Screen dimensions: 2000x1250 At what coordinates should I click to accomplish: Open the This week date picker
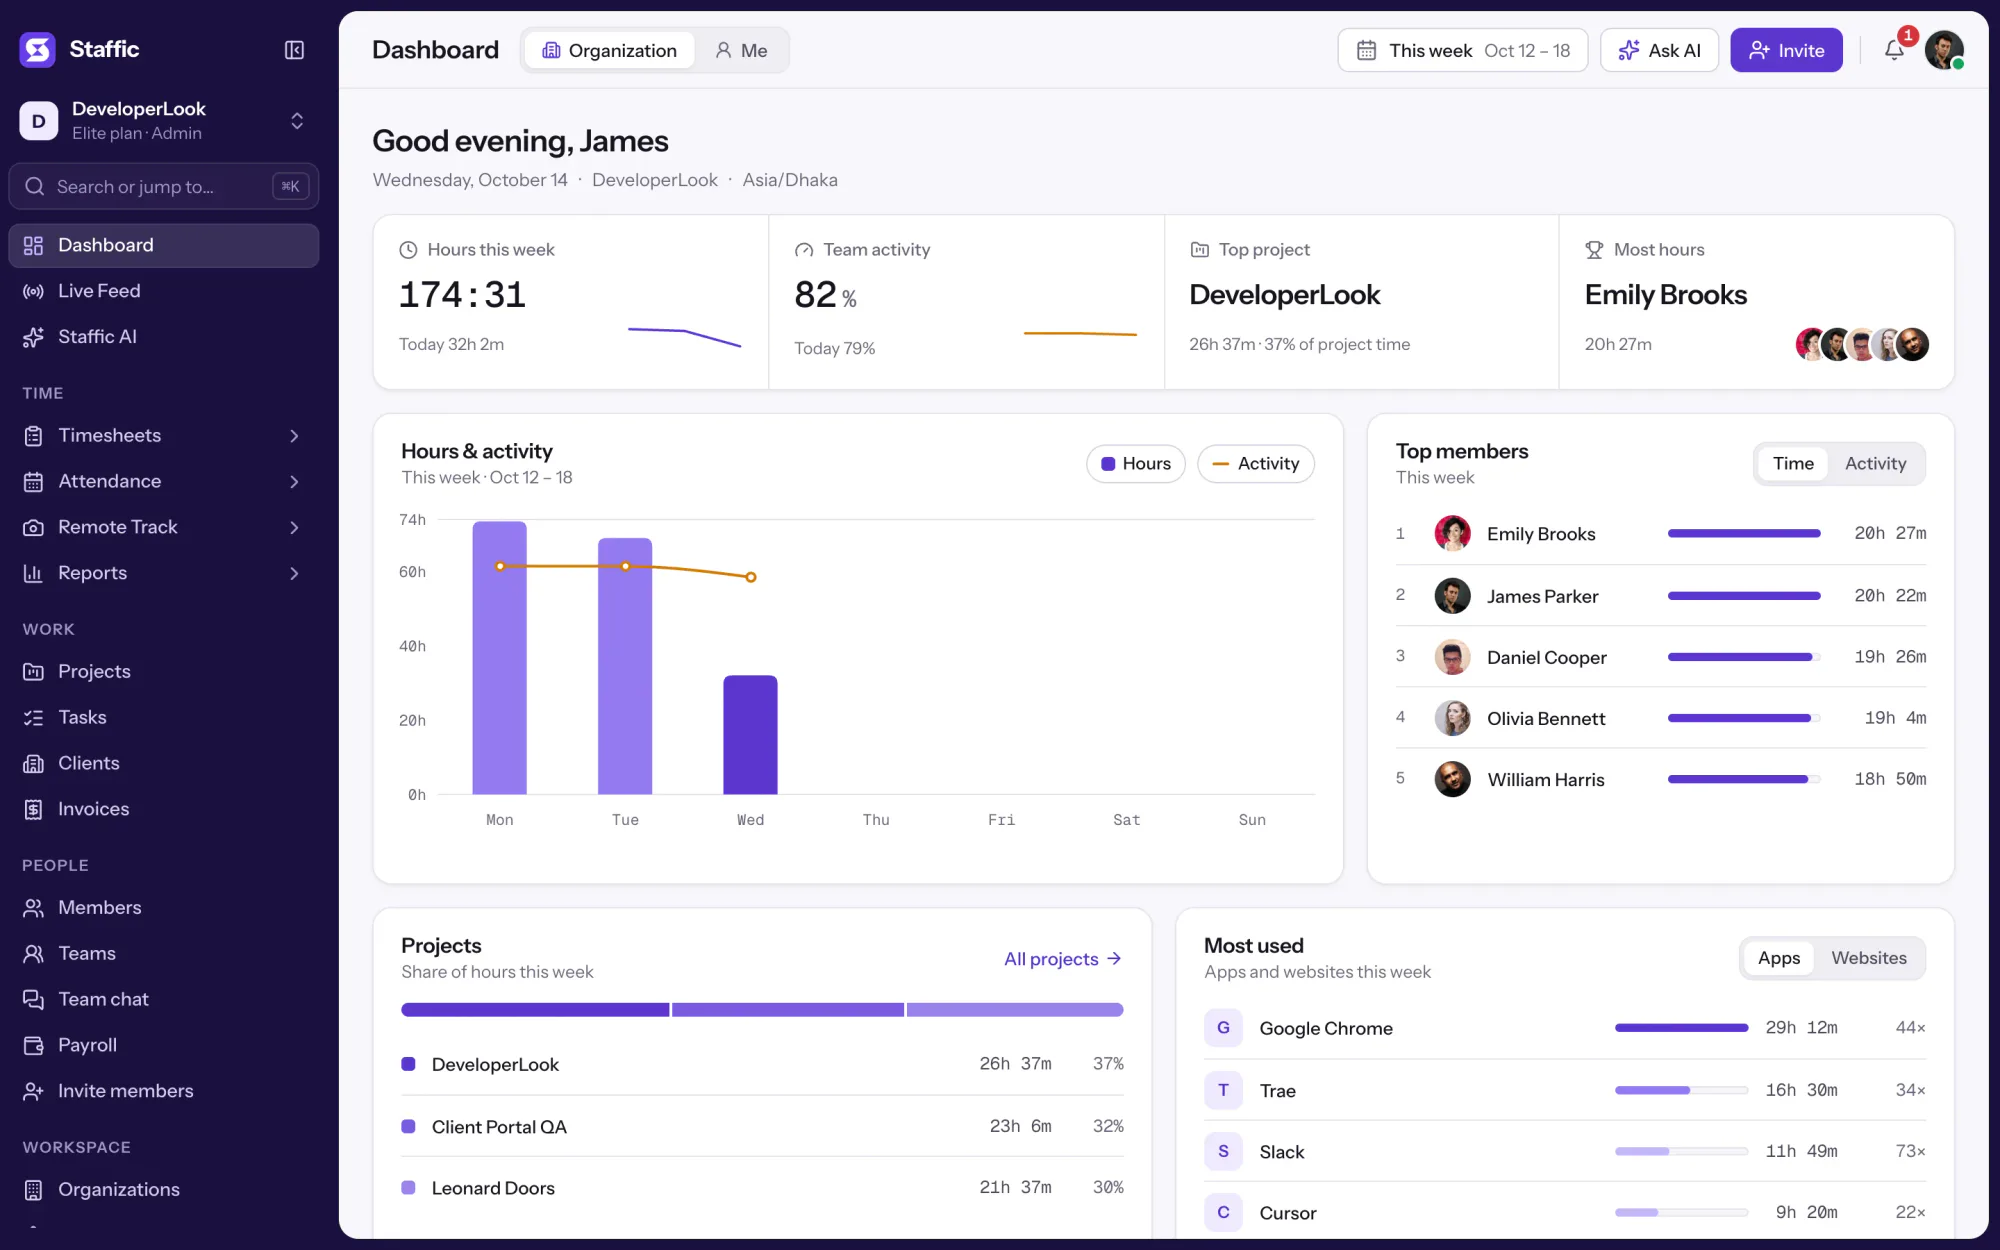tap(1462, 50)
